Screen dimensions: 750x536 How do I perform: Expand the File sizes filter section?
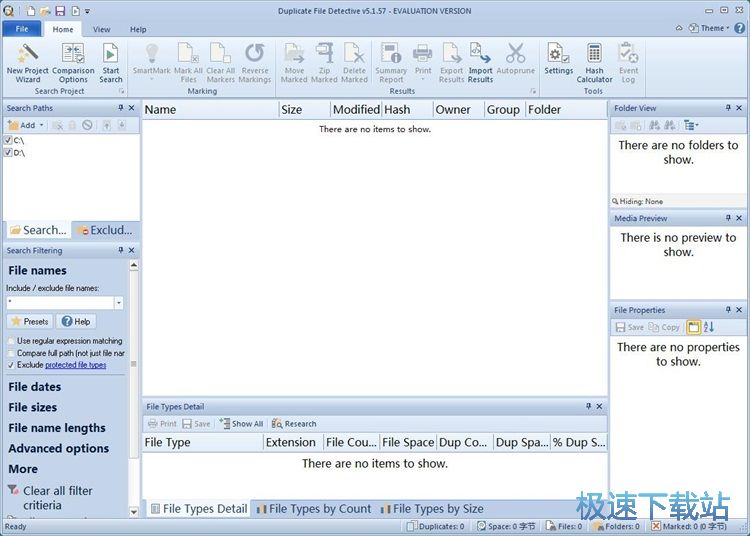tap(33, 407)
